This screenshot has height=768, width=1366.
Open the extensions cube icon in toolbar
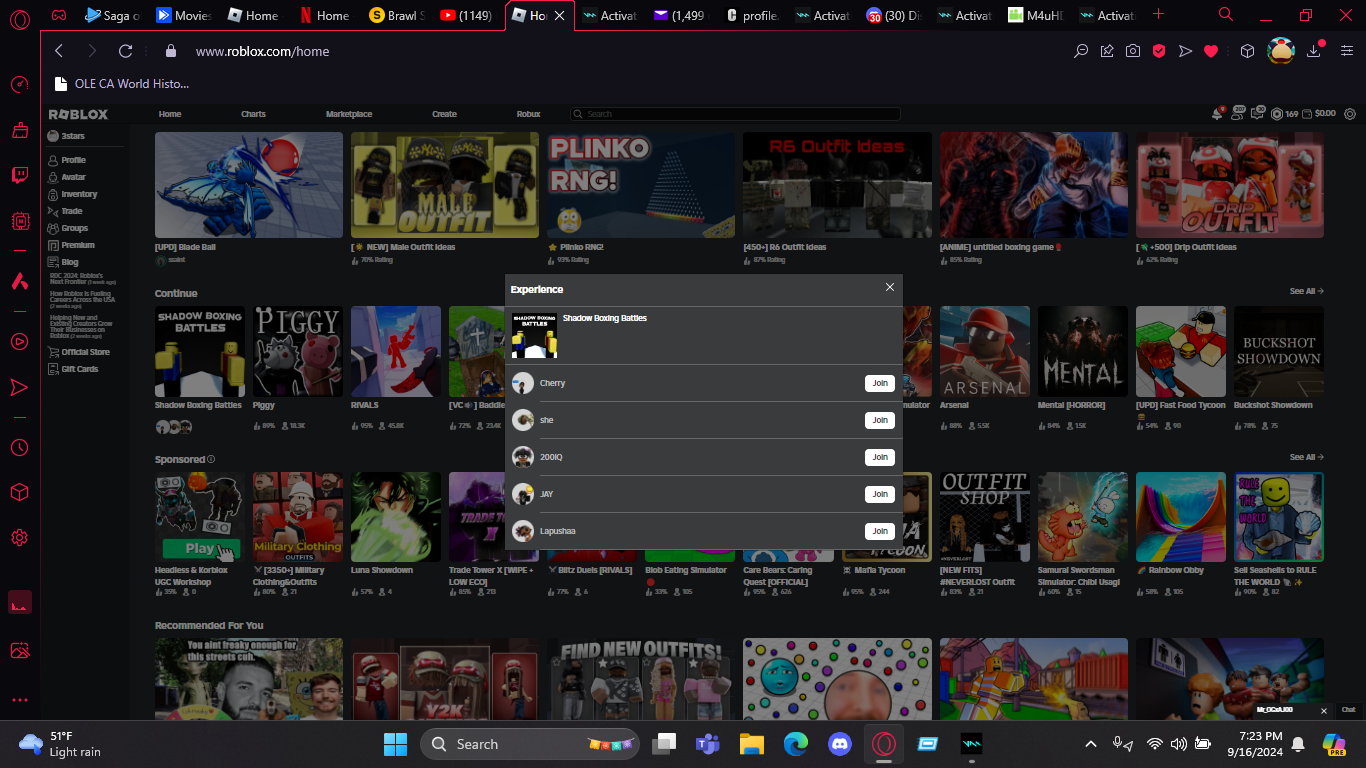click(x=1247, y=51)
